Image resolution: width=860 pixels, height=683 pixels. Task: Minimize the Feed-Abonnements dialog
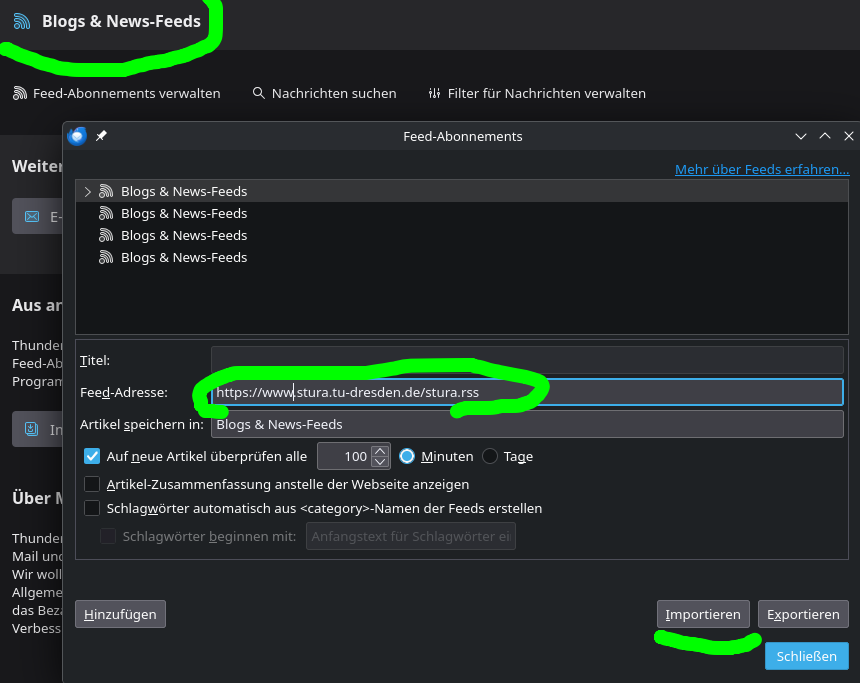(x=801, y=136)
